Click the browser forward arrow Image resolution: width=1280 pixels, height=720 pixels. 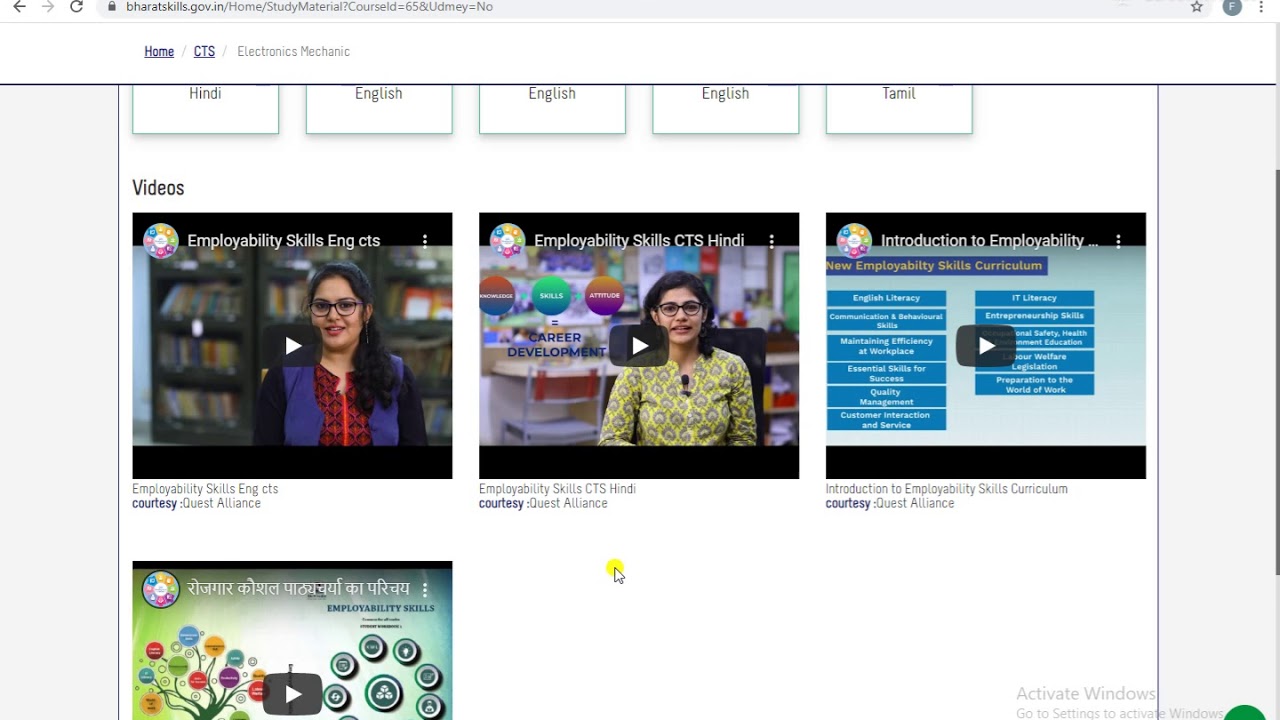click(47, 6)
